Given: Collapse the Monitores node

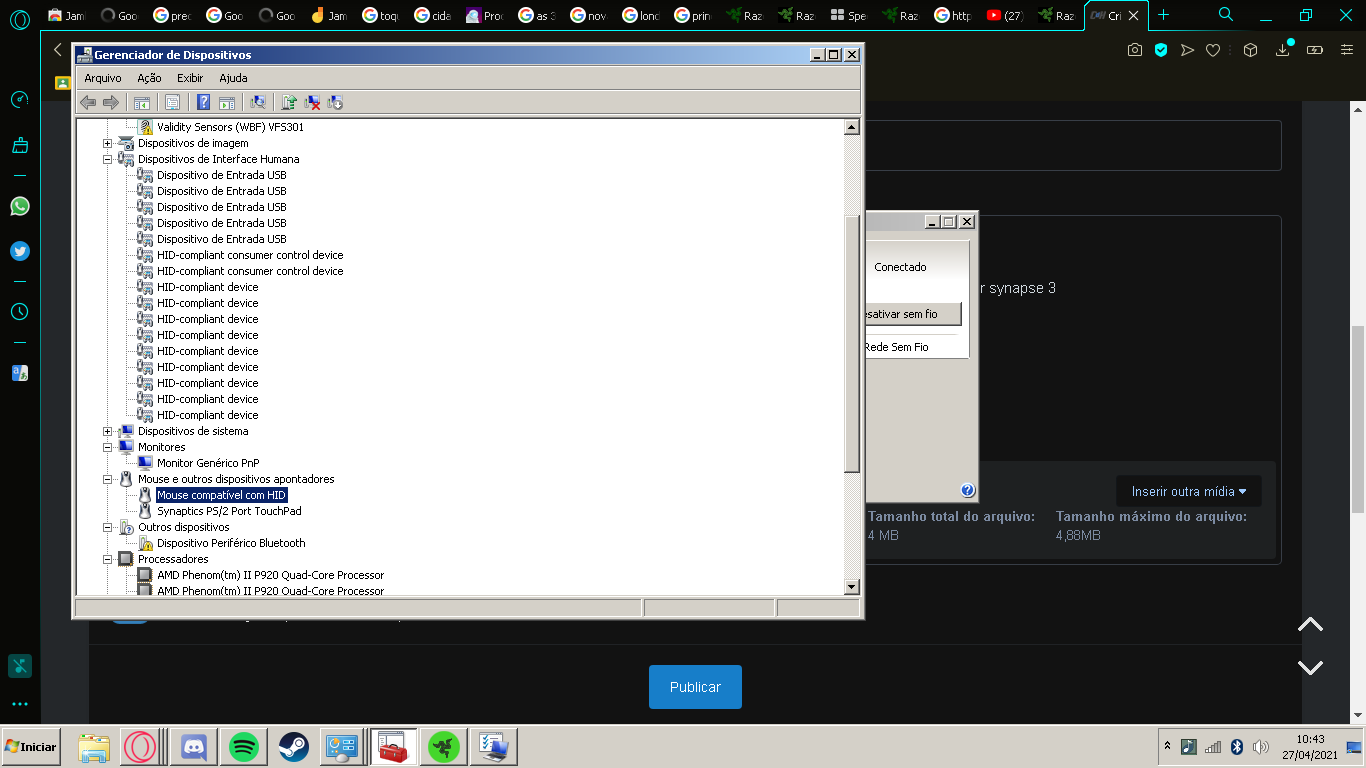Looking at the screenshot, I should [x=108, y=447].
